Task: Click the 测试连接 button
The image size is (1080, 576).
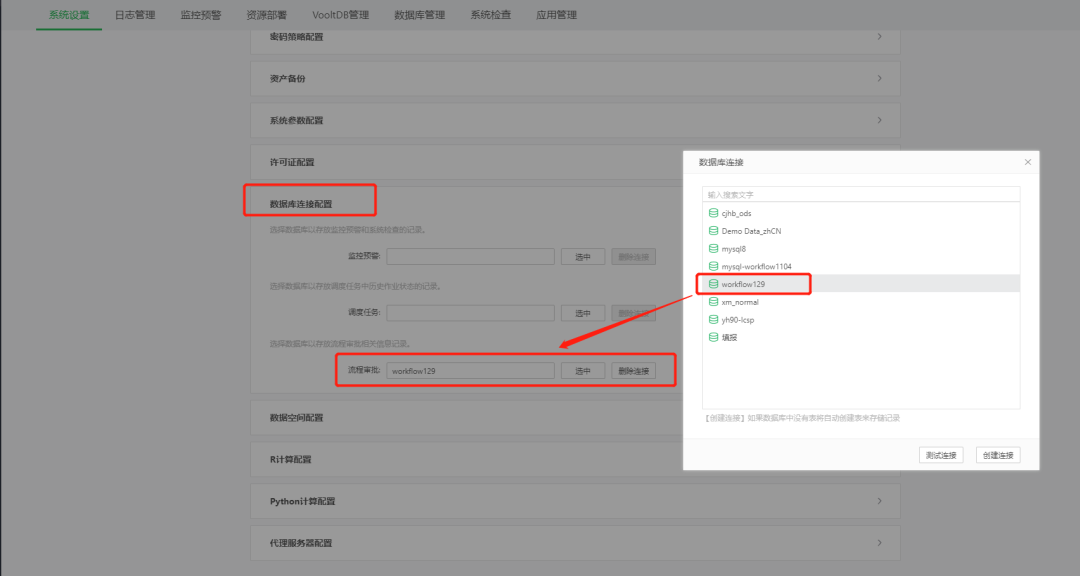Action: tap(941, 455)
